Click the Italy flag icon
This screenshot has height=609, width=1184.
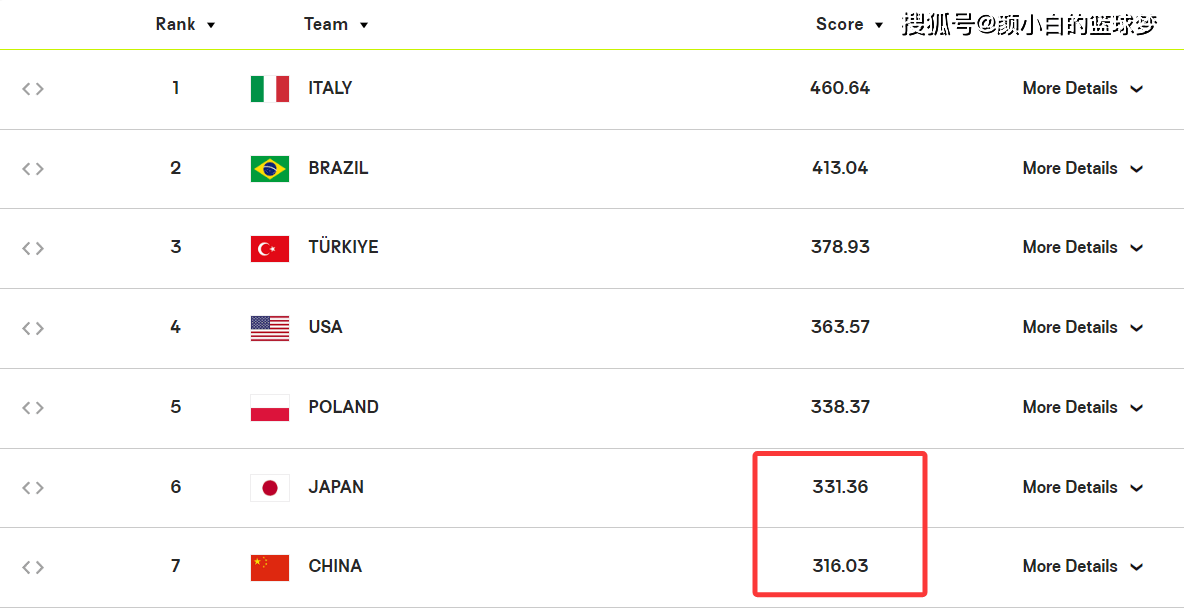tap(270, 89)
